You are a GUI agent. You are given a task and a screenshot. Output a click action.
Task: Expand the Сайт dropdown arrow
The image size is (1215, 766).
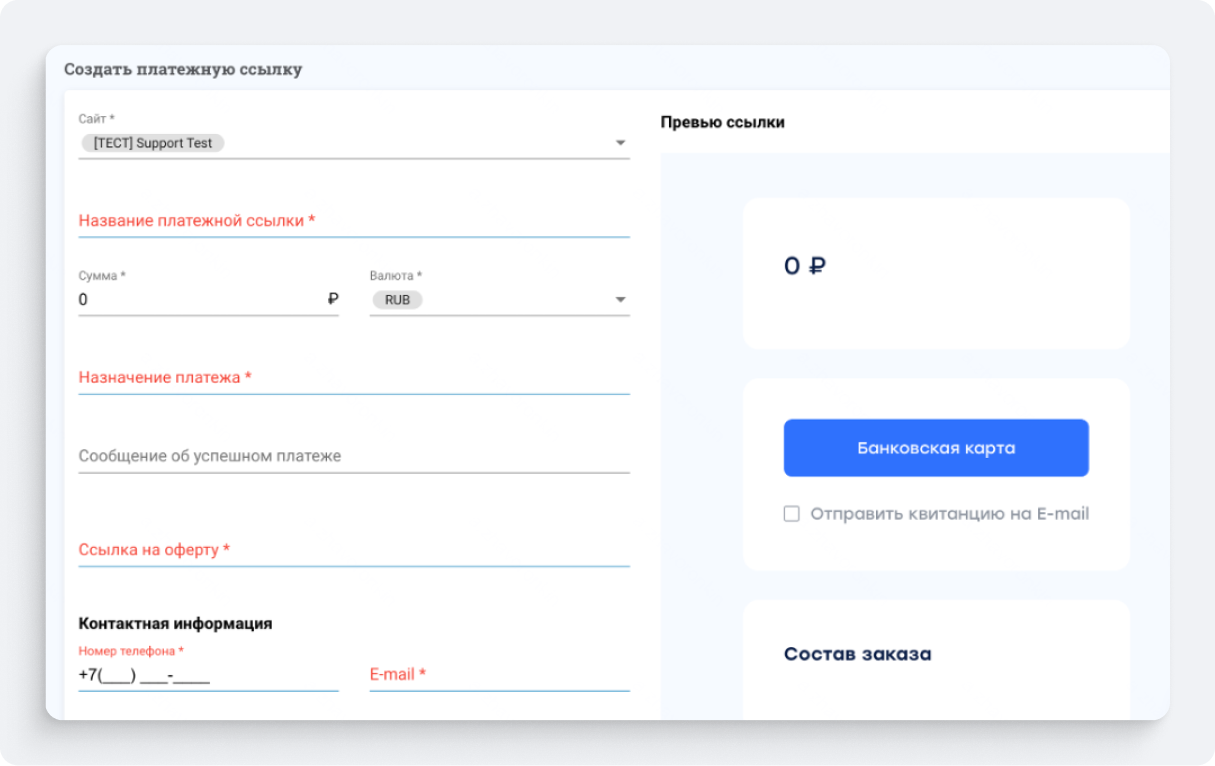[x=620, y=143]
